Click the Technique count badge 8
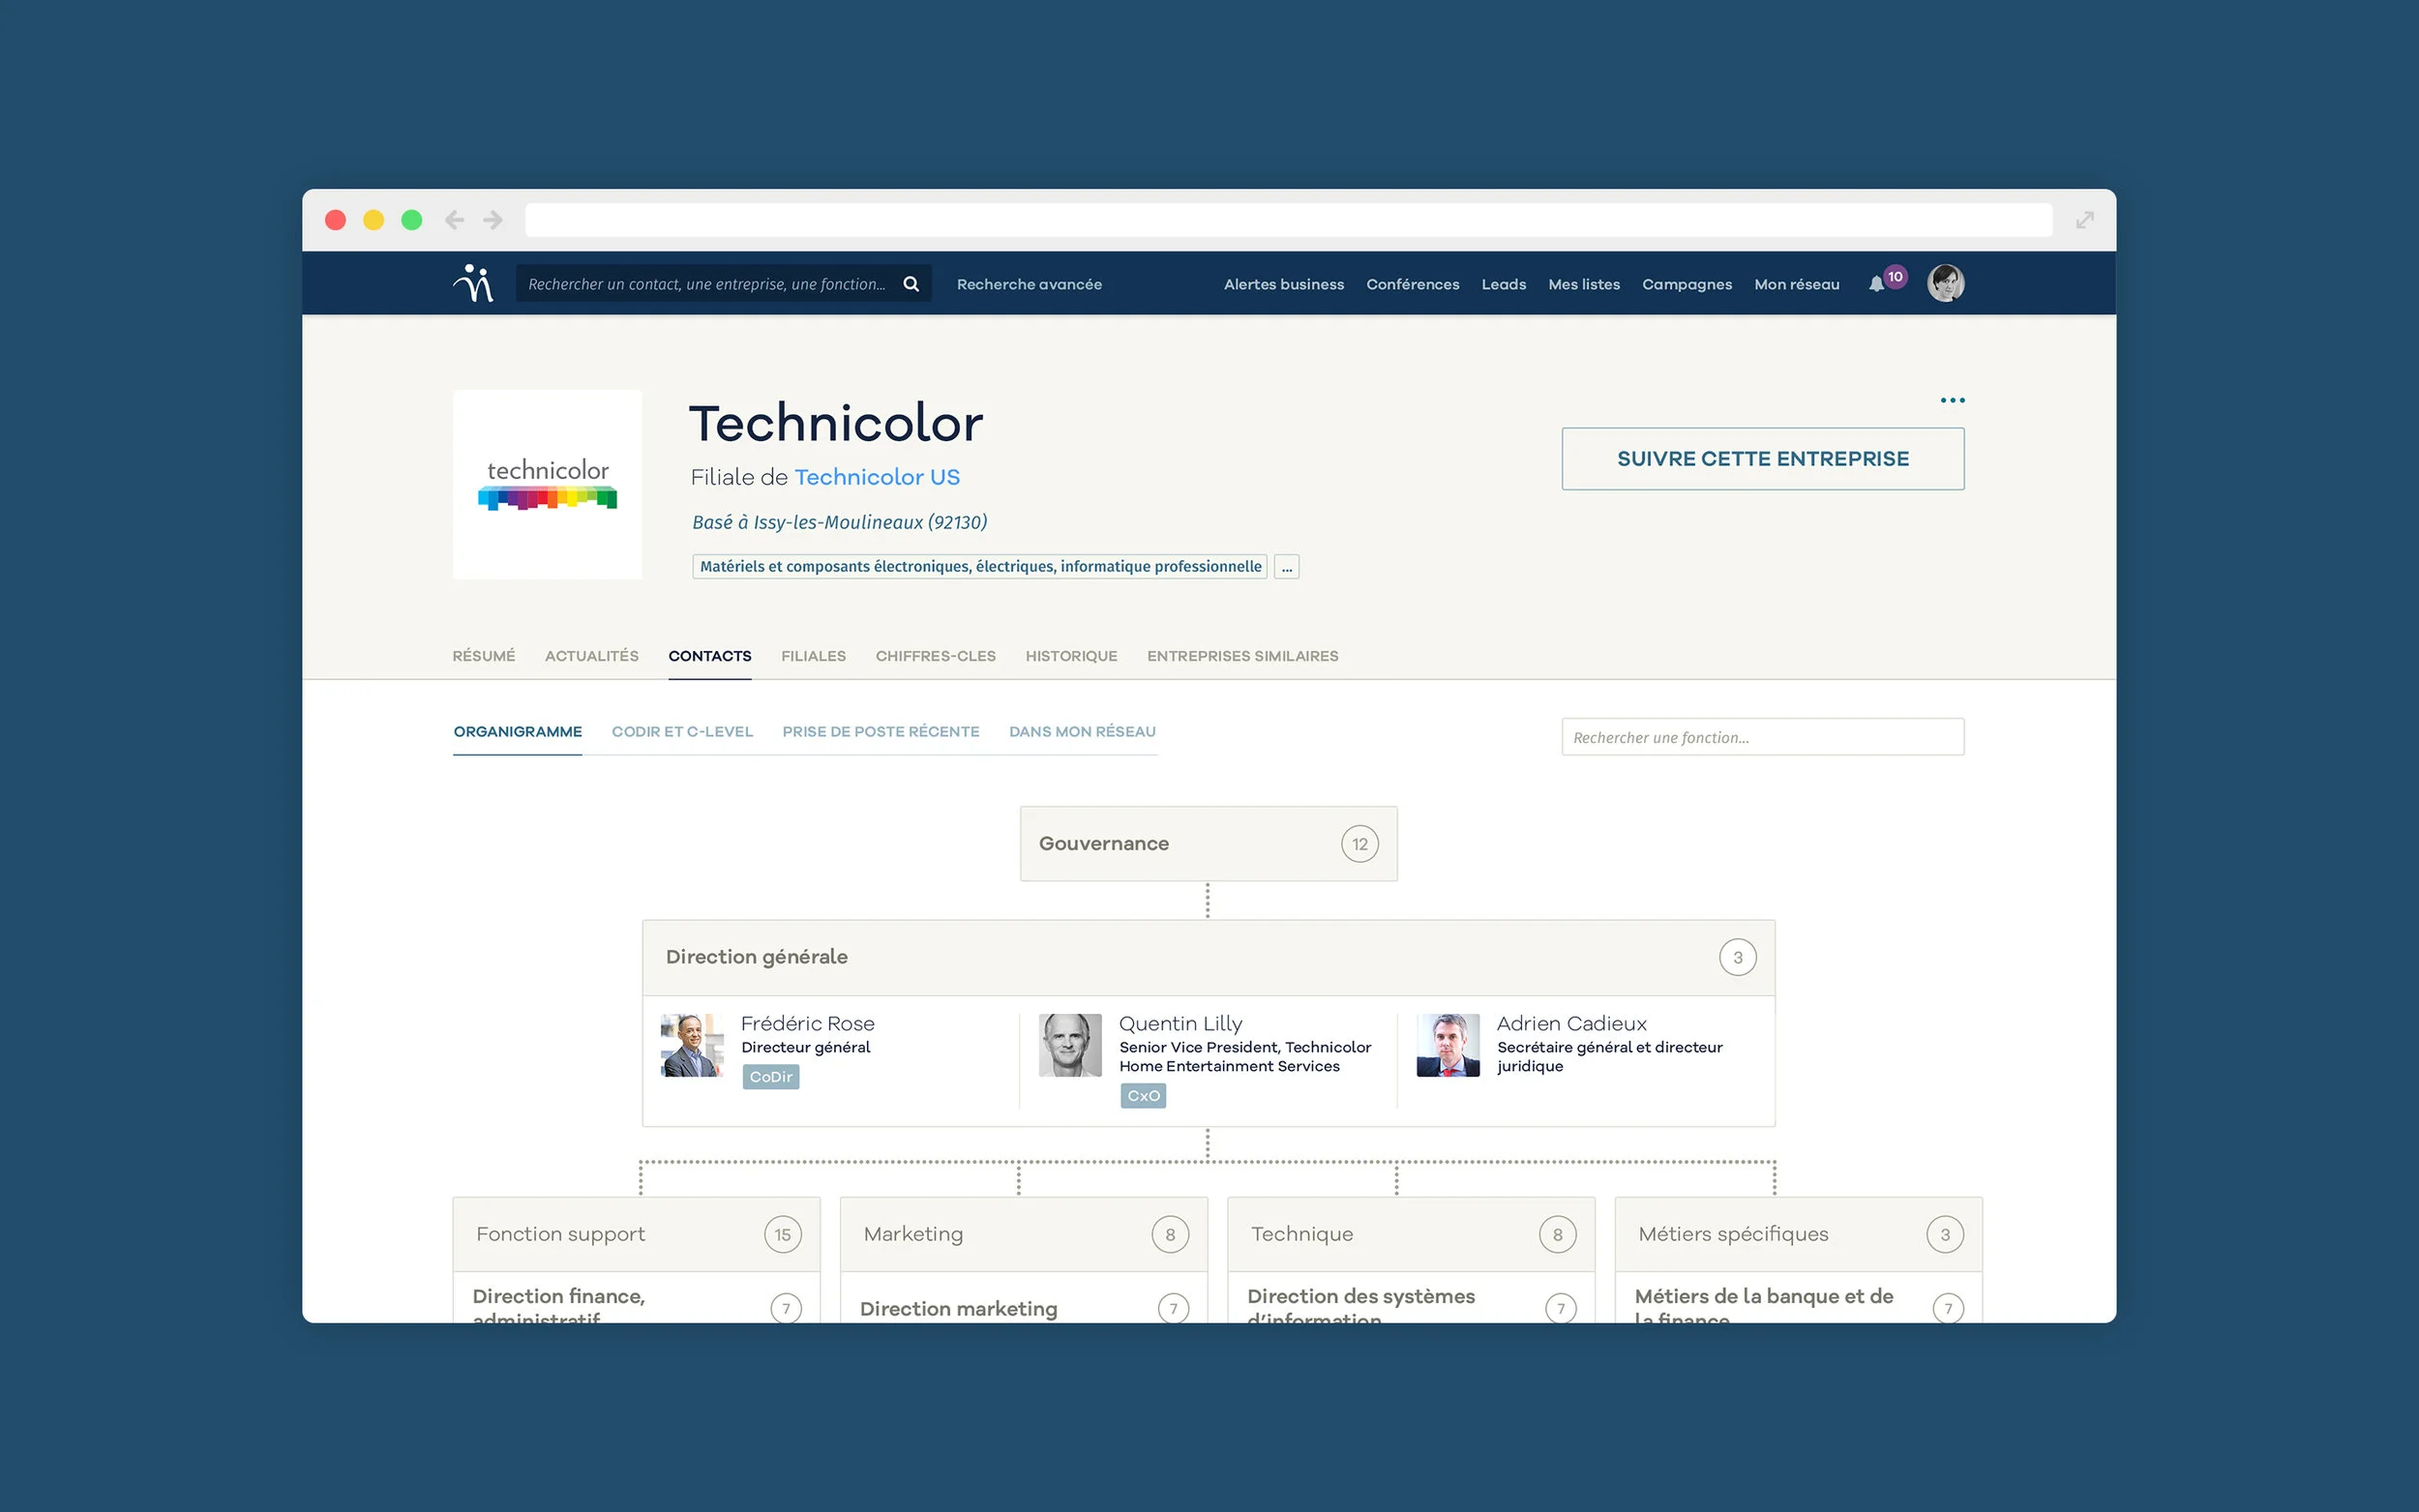2419x1512 pixels. pos(1558,1234)
